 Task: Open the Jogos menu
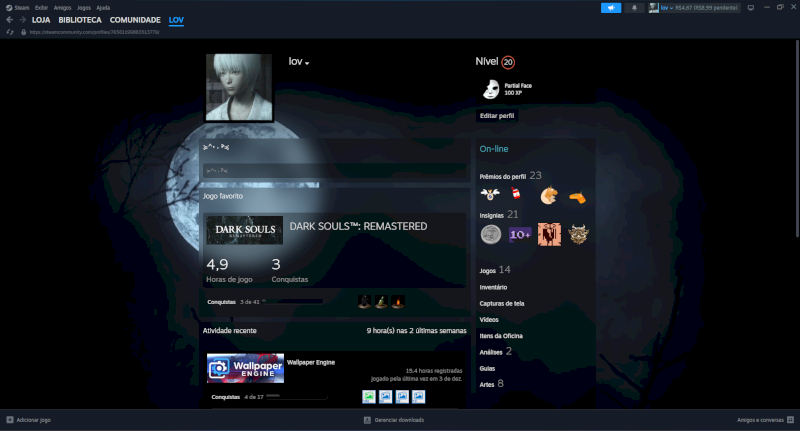(x=84, y=8)
